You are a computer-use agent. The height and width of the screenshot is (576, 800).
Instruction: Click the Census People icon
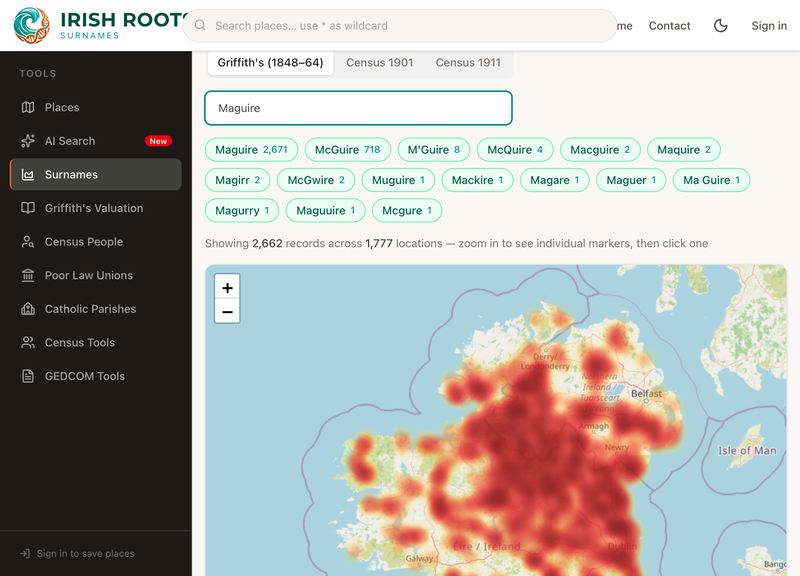pos(28,242)
